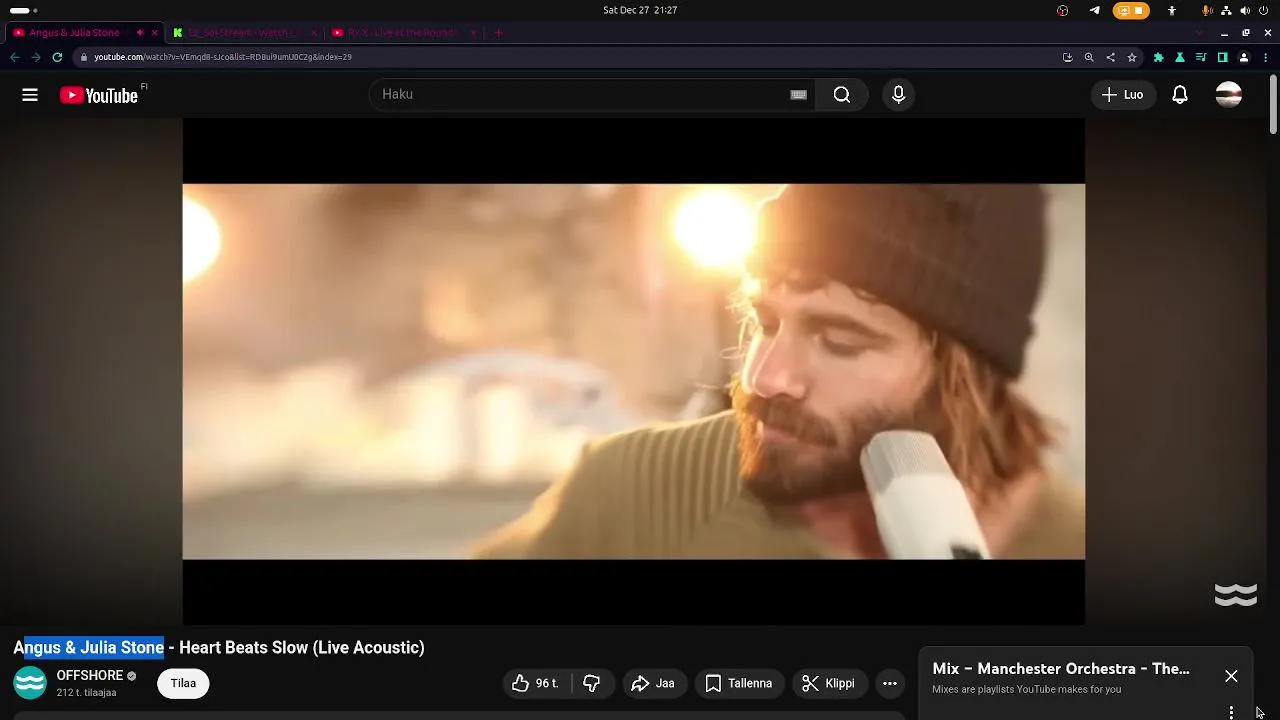Open the clock Sat Dec 27 calendar
This screenshot has height=720, width=1280.
(x=640, y=10)
